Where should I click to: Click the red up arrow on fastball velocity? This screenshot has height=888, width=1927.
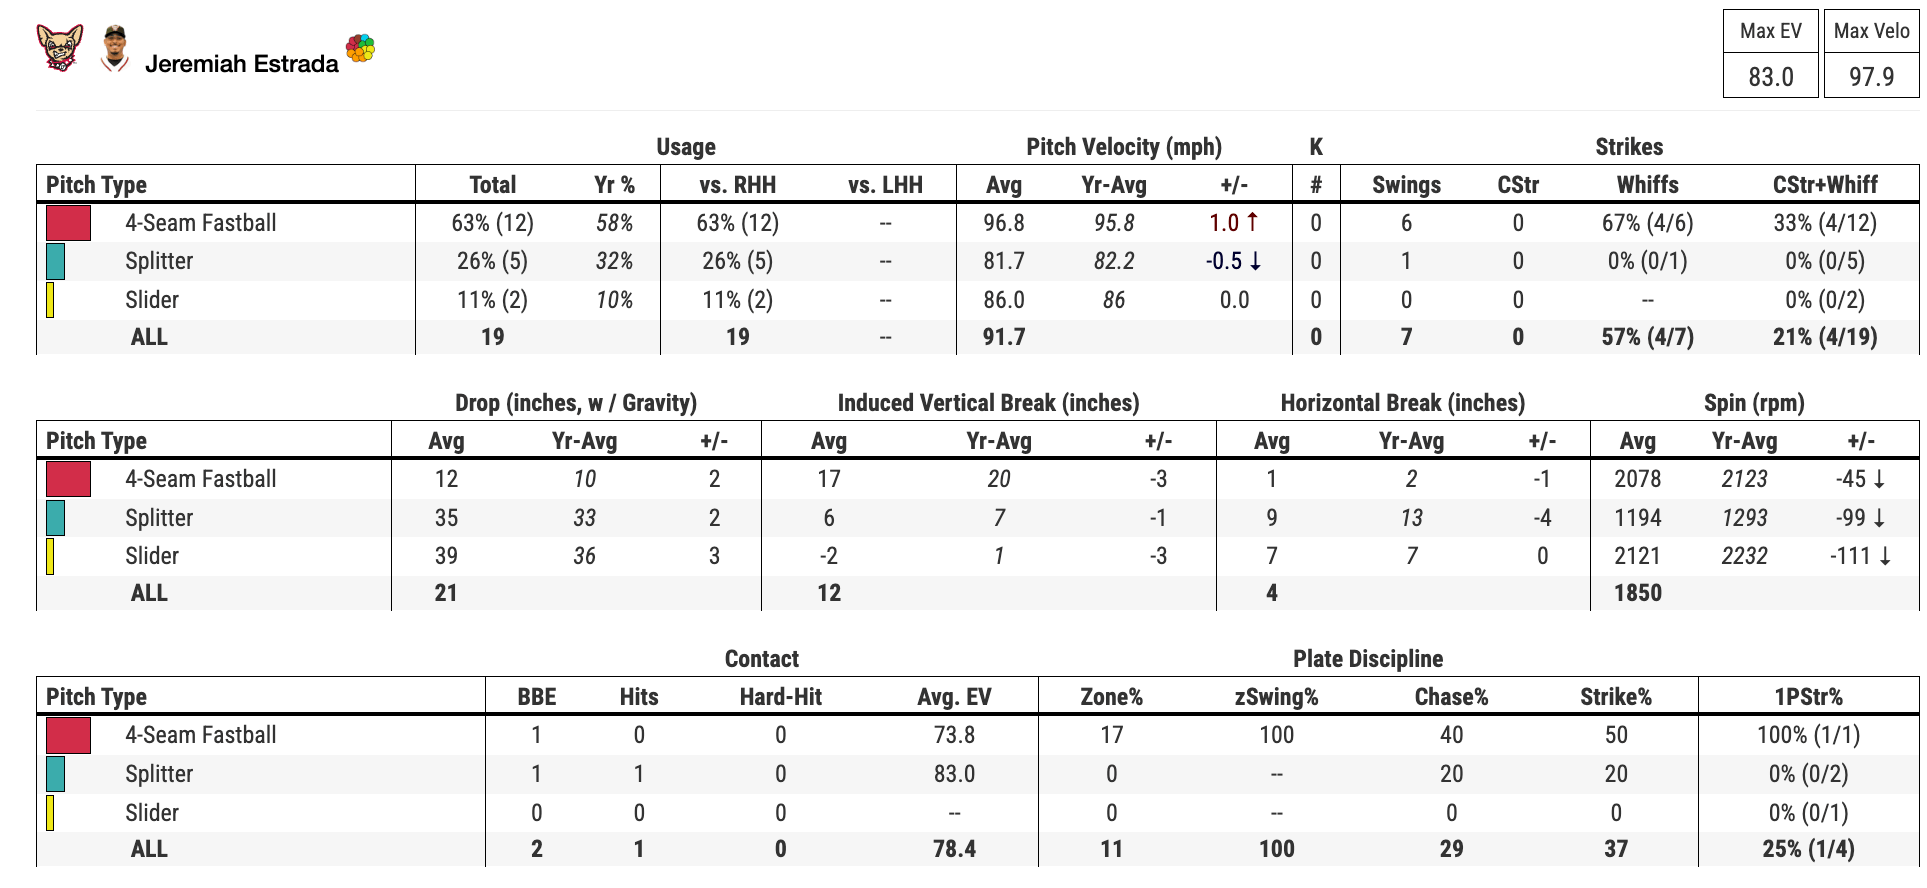1252,222
